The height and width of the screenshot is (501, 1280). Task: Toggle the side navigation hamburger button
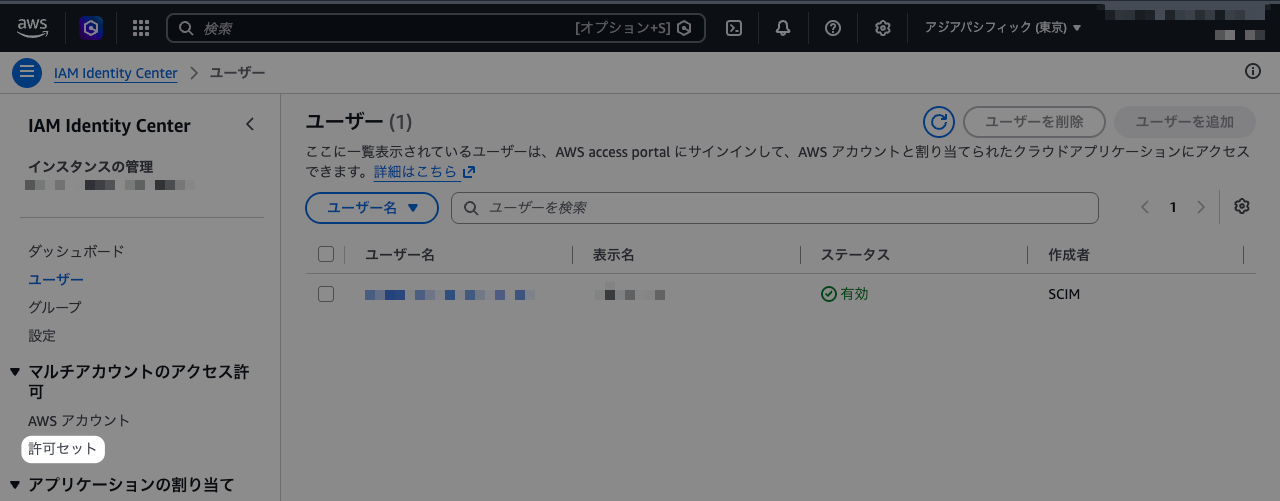27,73
